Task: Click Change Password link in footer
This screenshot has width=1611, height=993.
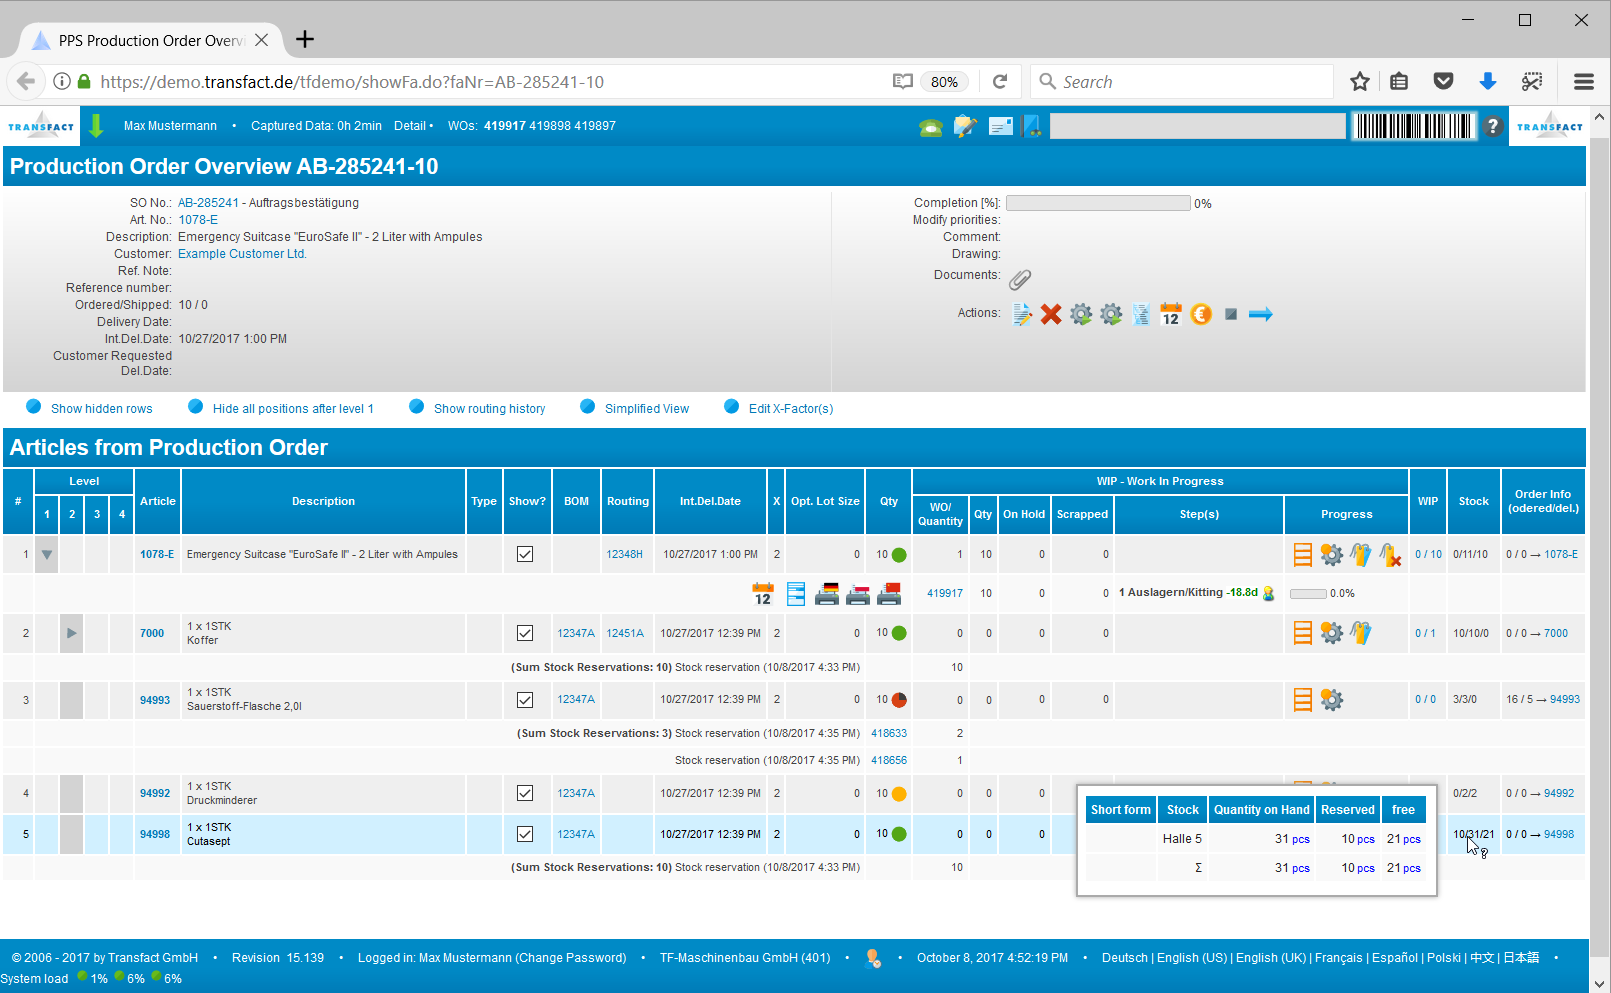Action: (570, 958)
